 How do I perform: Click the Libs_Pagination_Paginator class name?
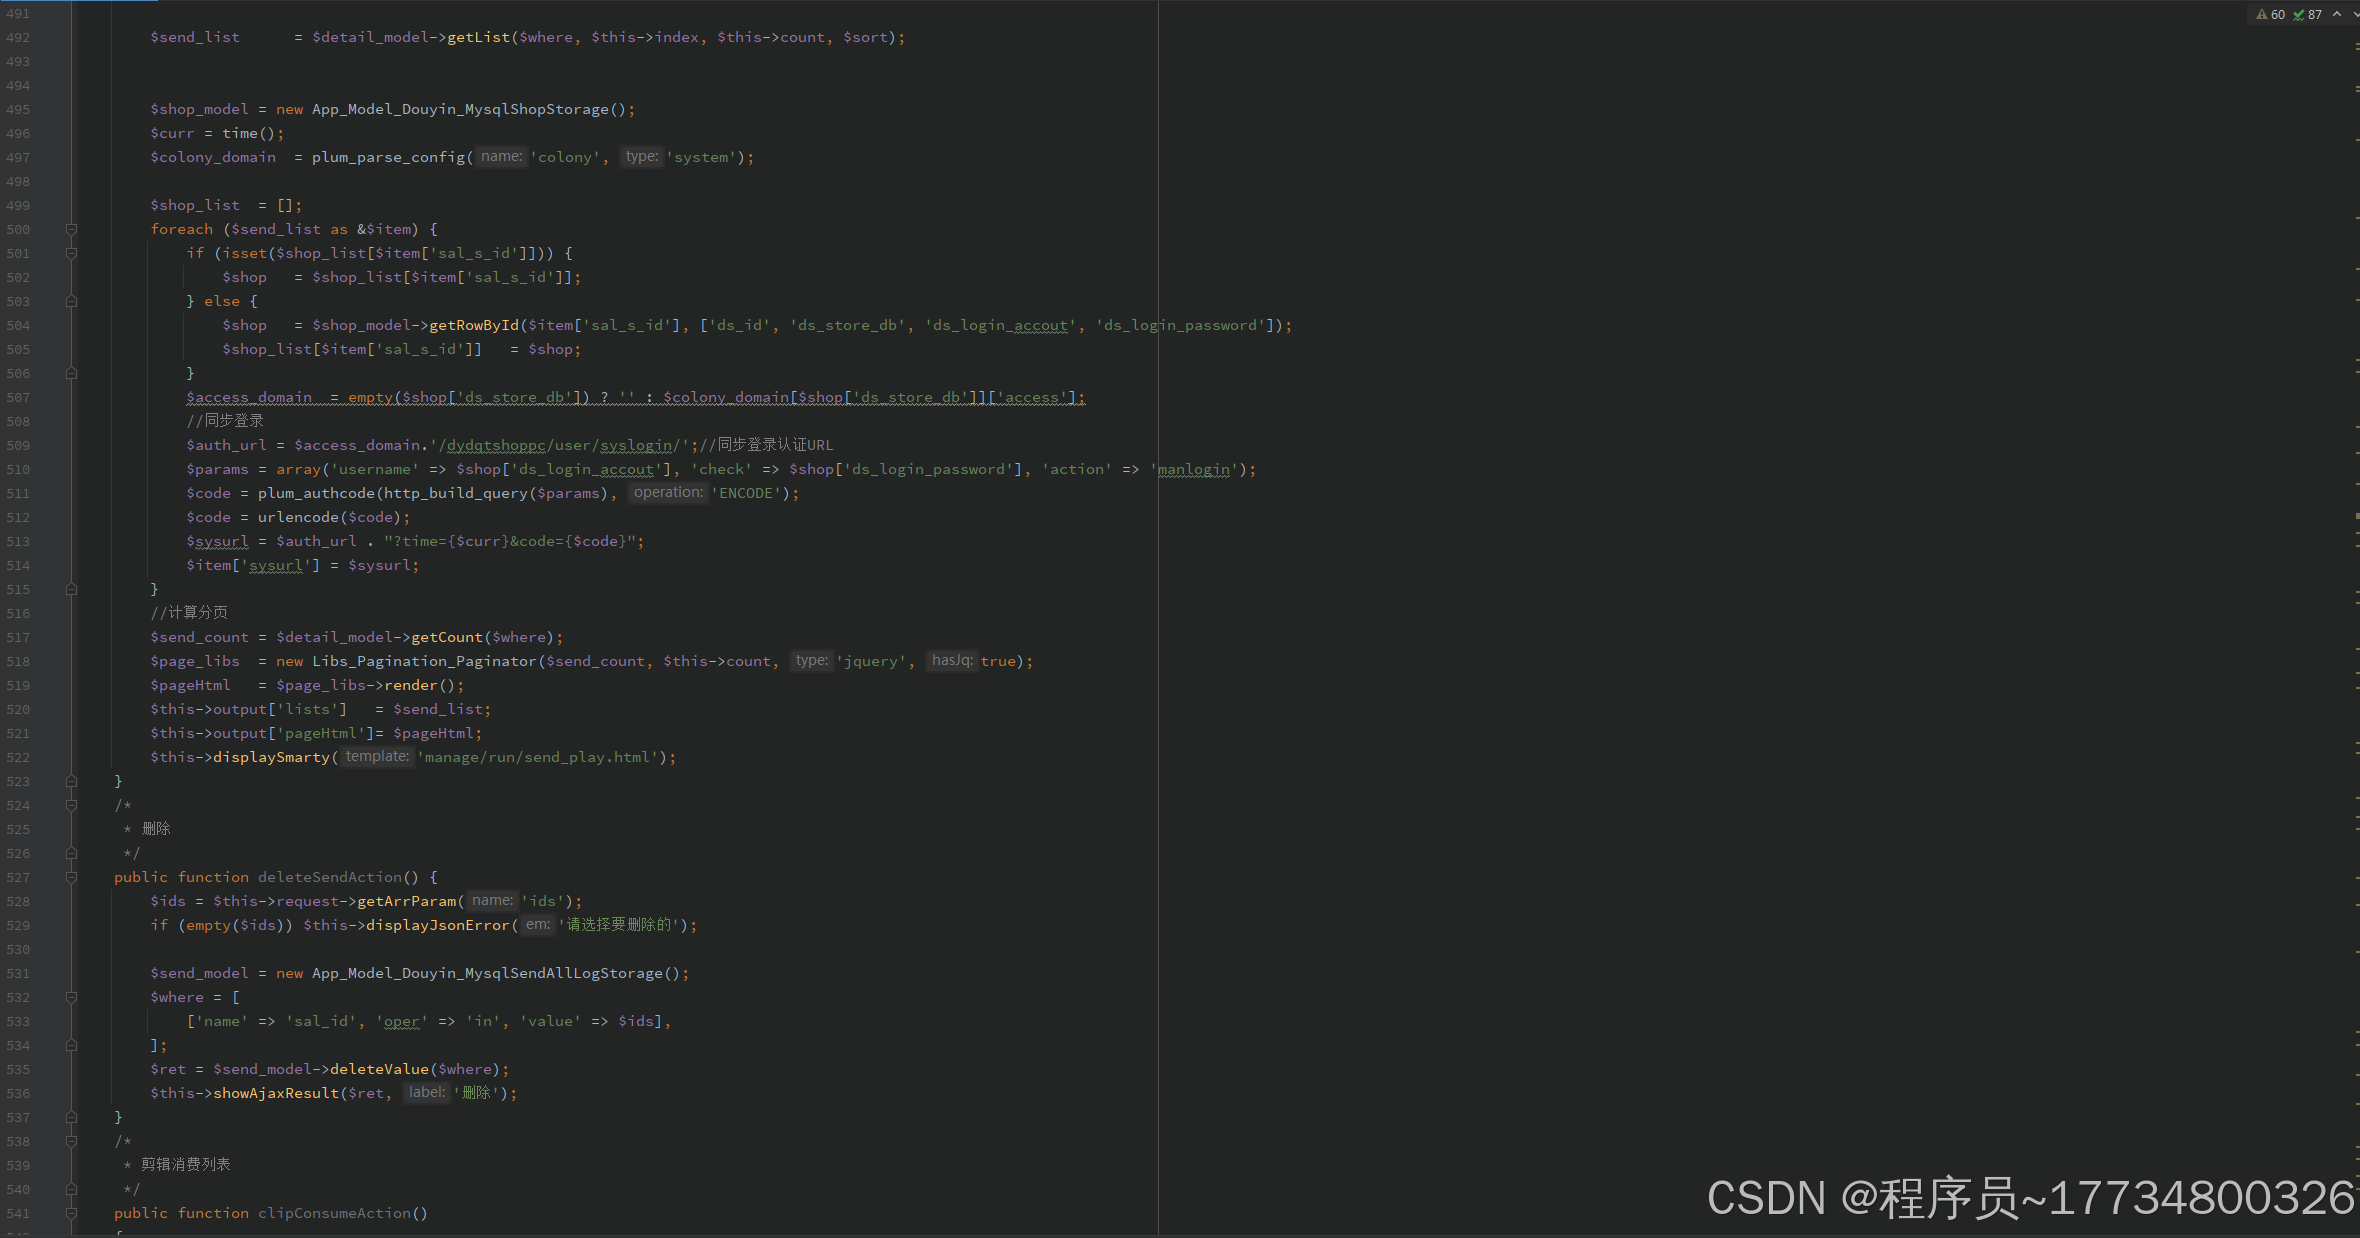tap(424, 661)
